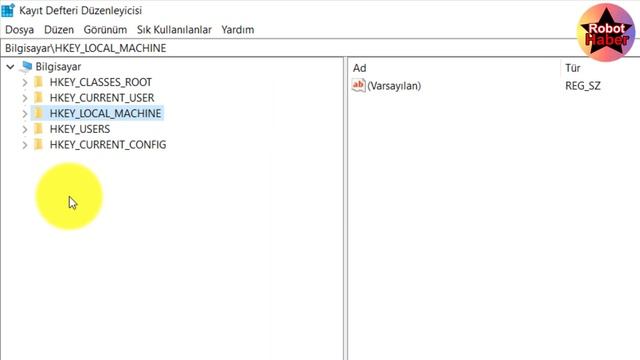Expand the HKEY_CURRENT_CONFIG key
Image resolution: width=640 pixels, height=360 pixels.
pyautogui.click(x=24, y=145)
